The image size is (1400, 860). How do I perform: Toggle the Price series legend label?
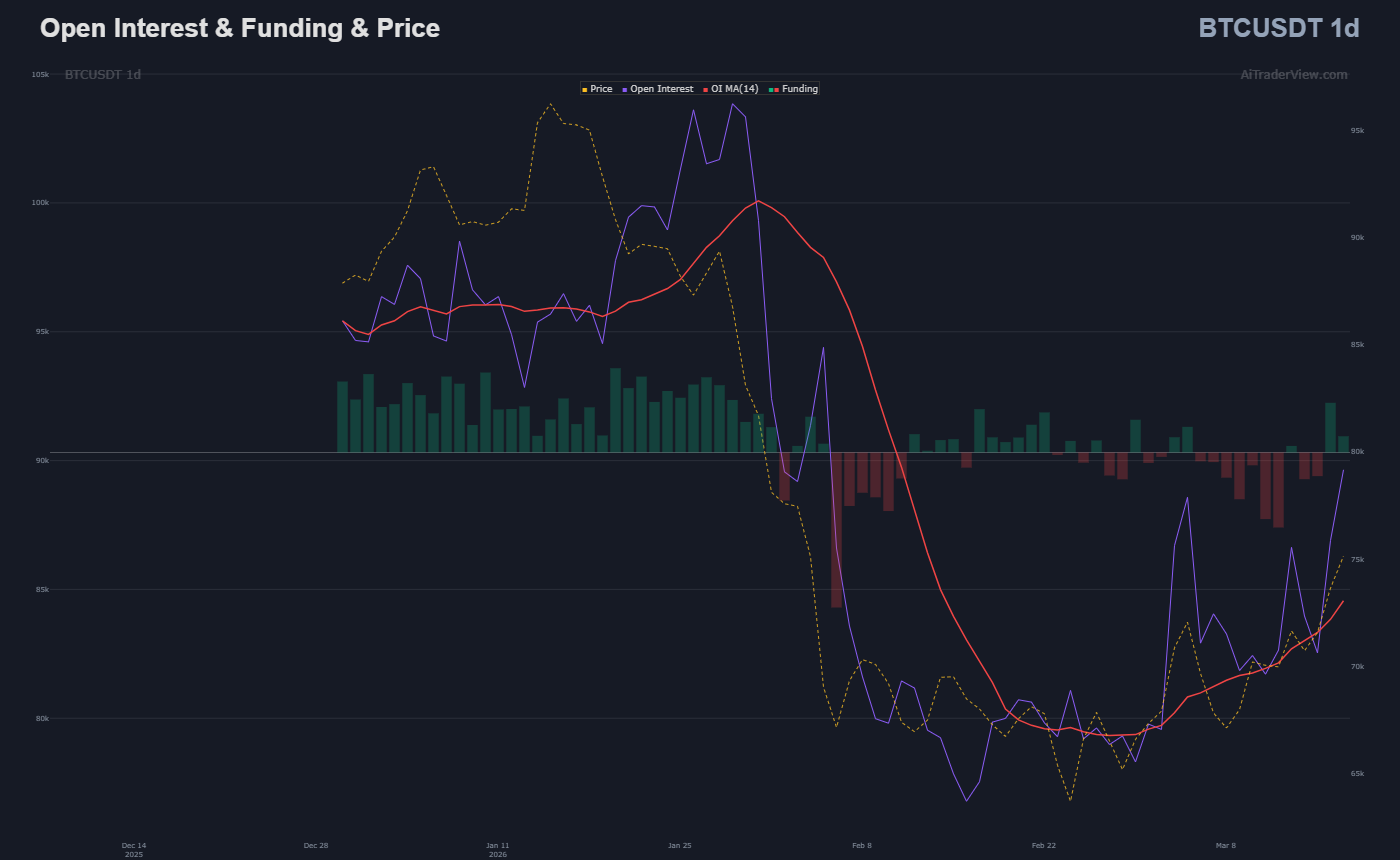(601, 89)
